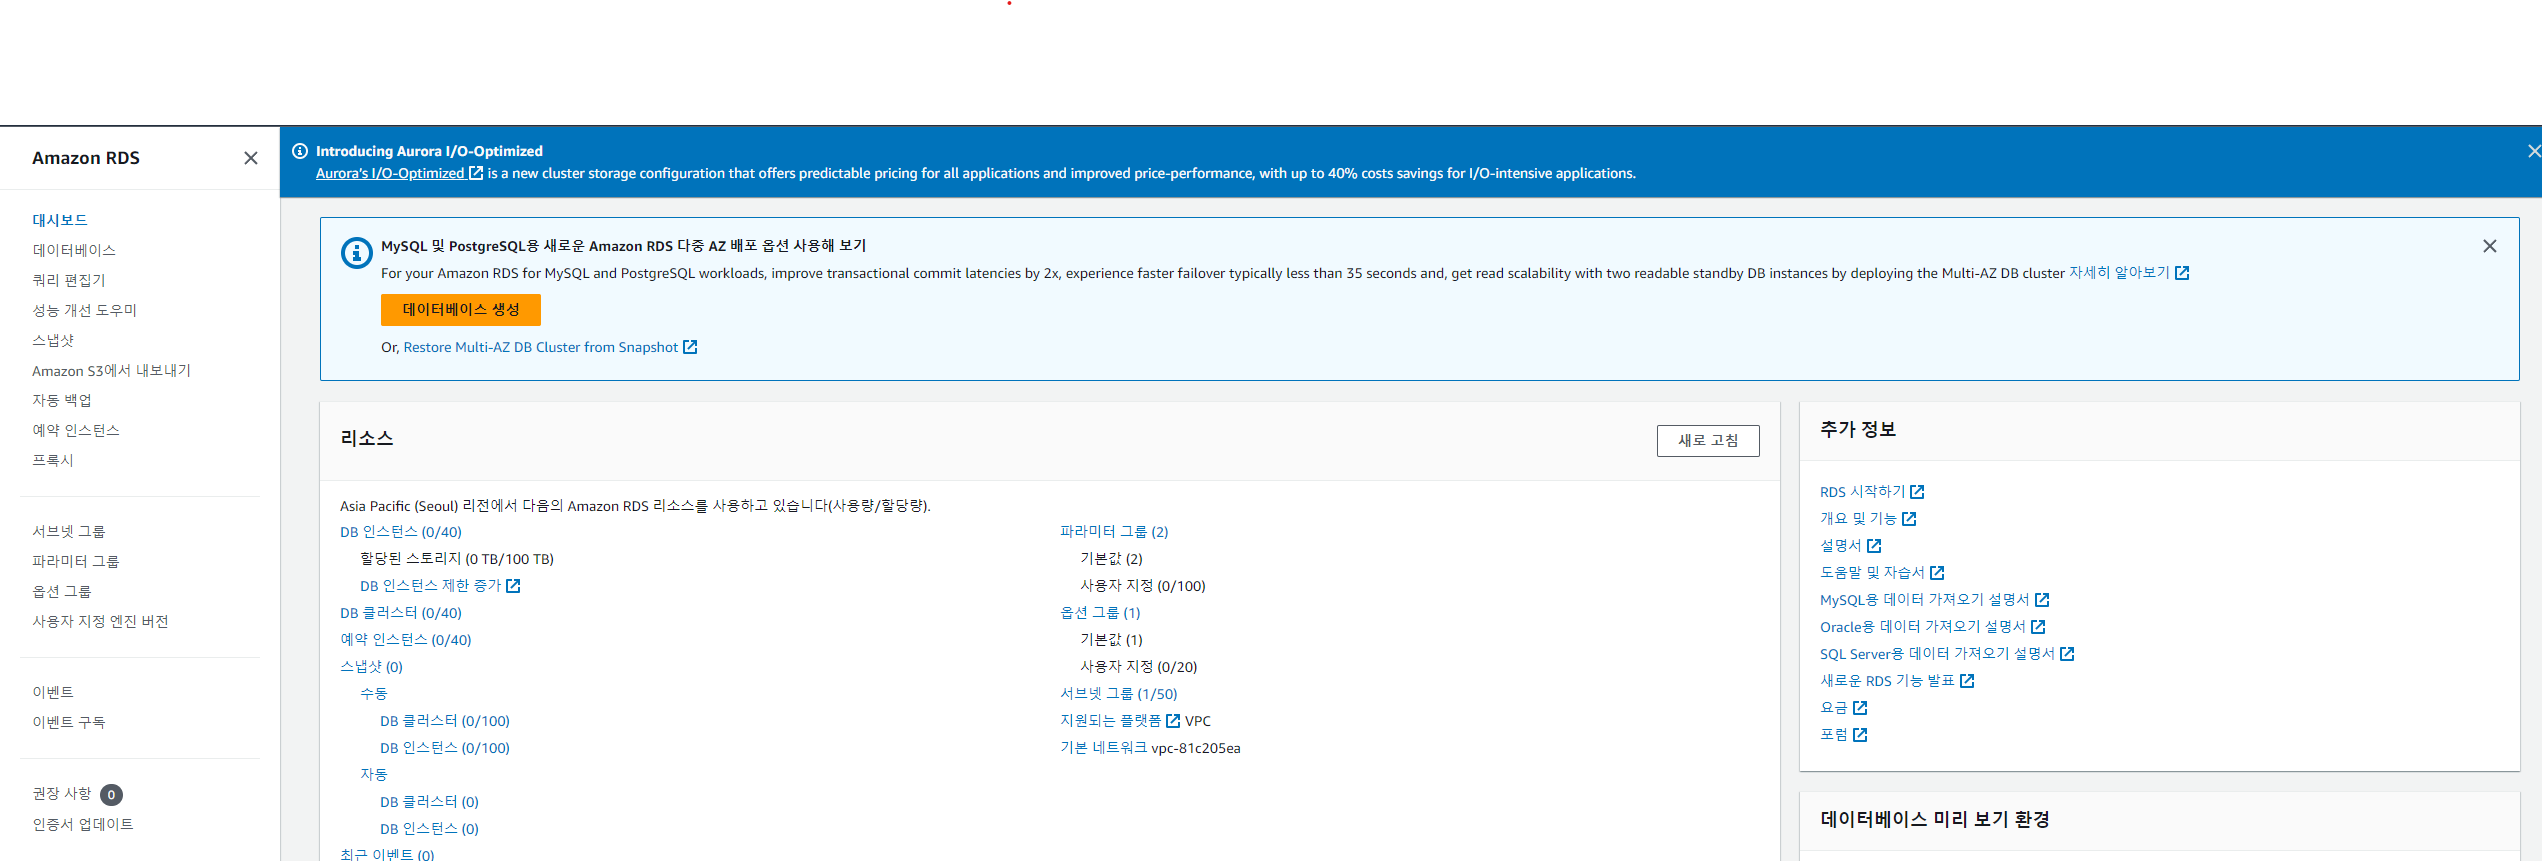Open external icon after 자세히 알아보기
2542x861 pixels.
coord(2182,273)
